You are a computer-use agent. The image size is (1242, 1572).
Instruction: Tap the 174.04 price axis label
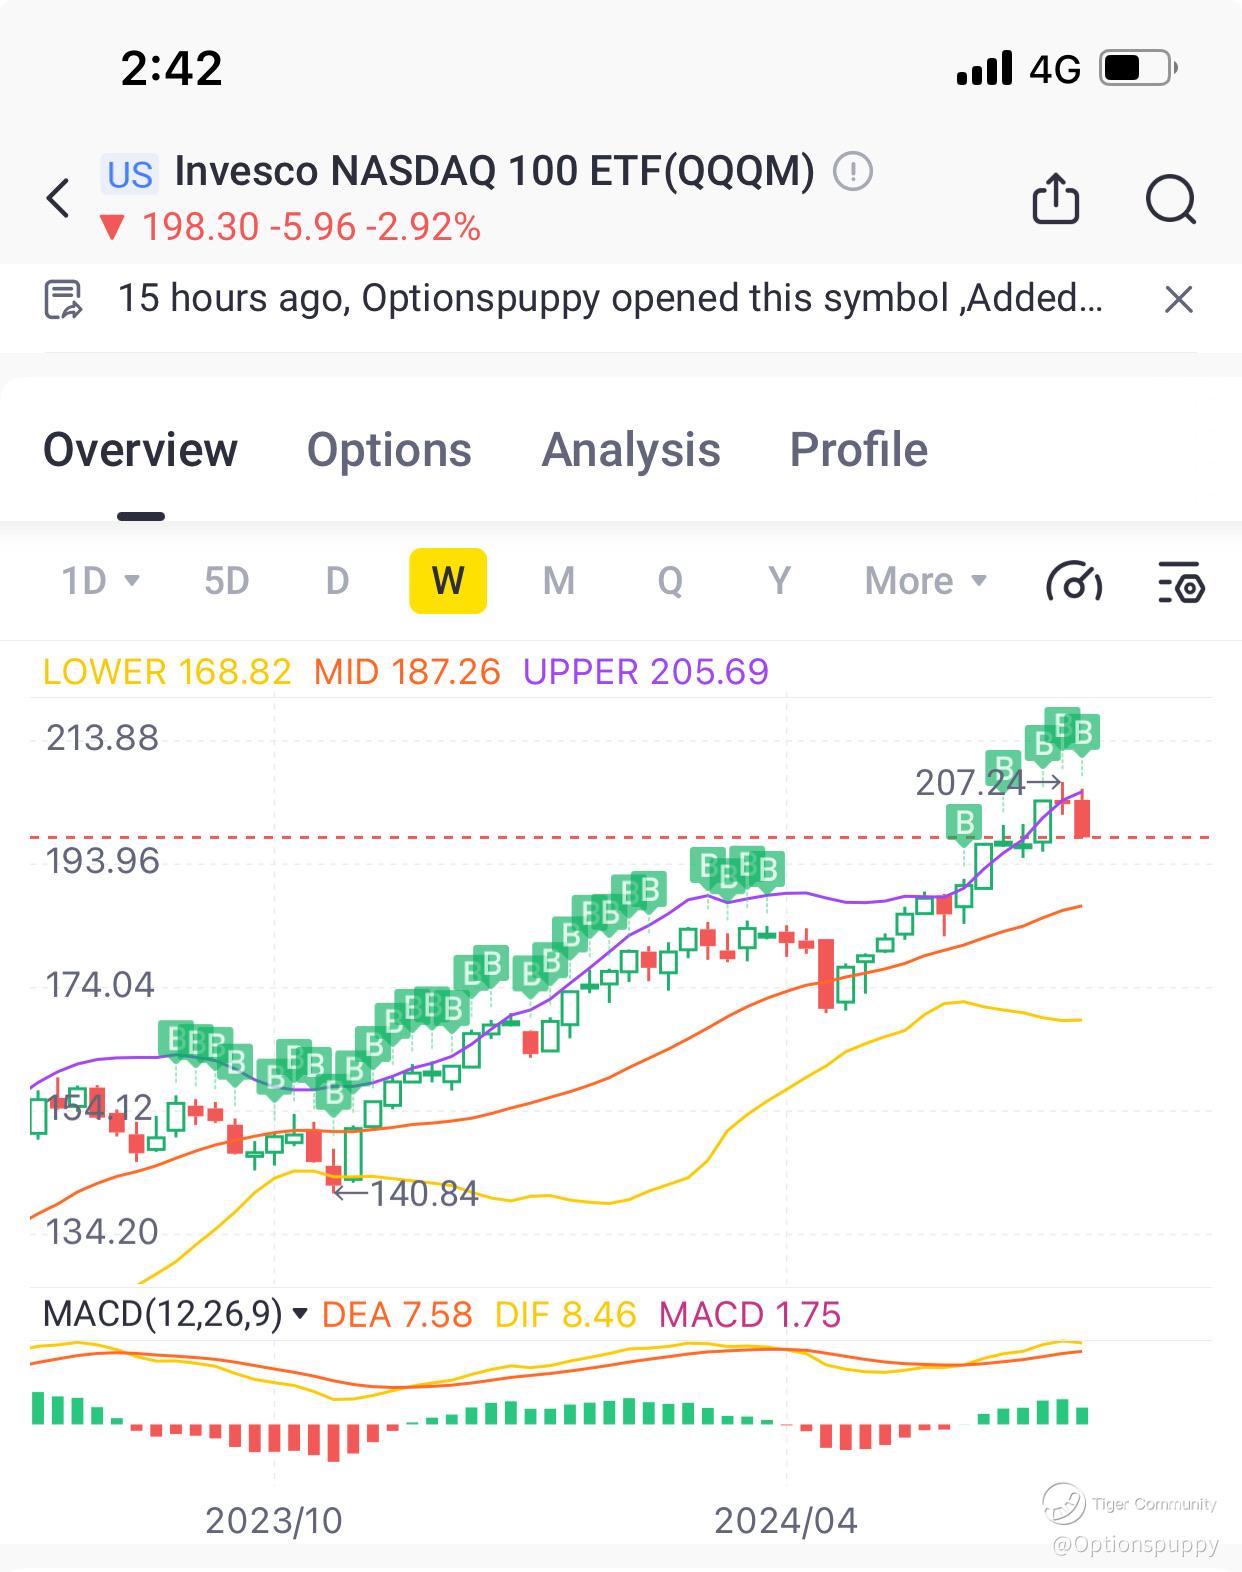[101, 985]
